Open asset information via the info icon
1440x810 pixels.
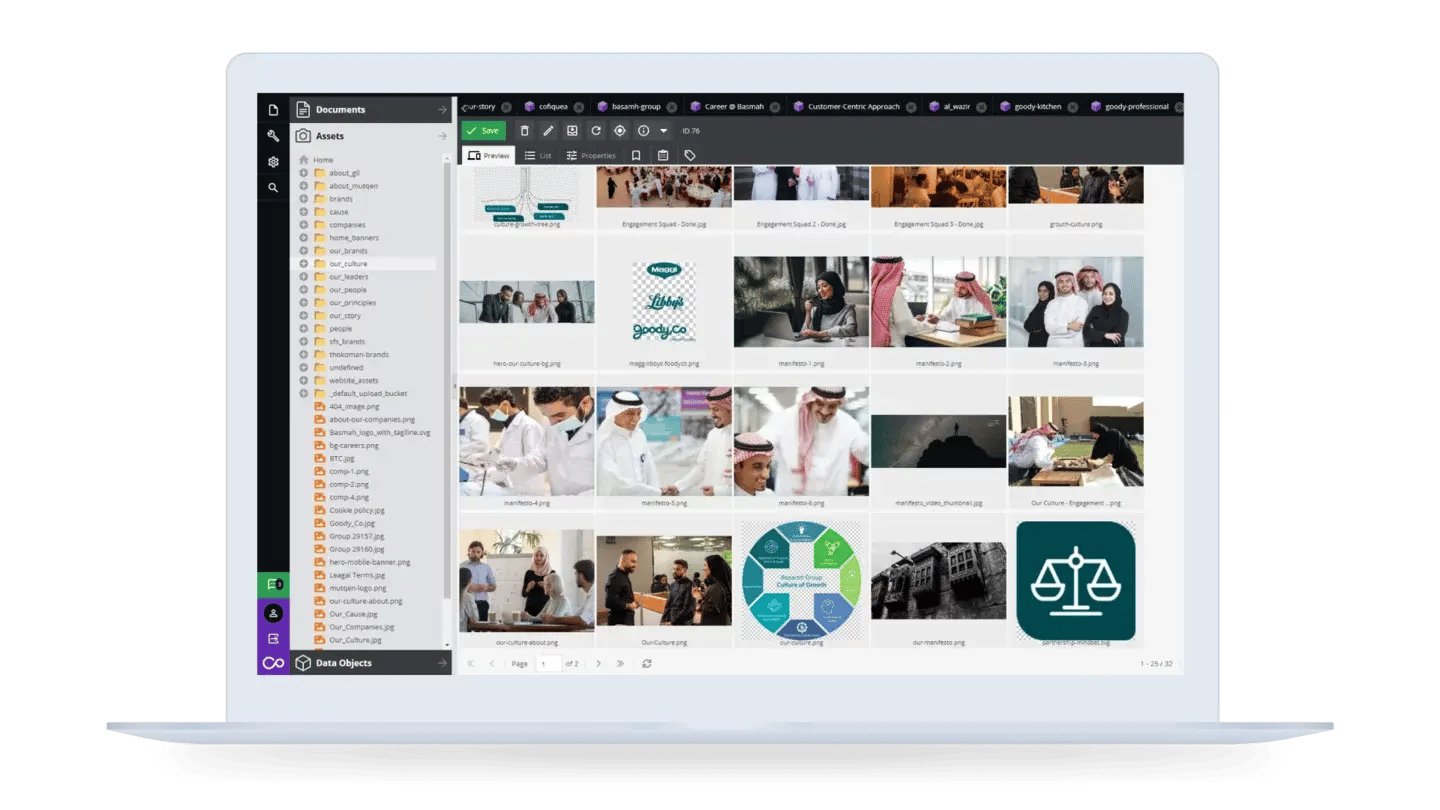[644, 130]
